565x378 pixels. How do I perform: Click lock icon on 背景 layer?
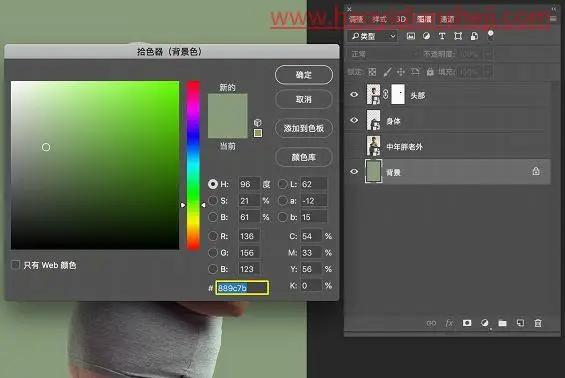tap(536, 171)
